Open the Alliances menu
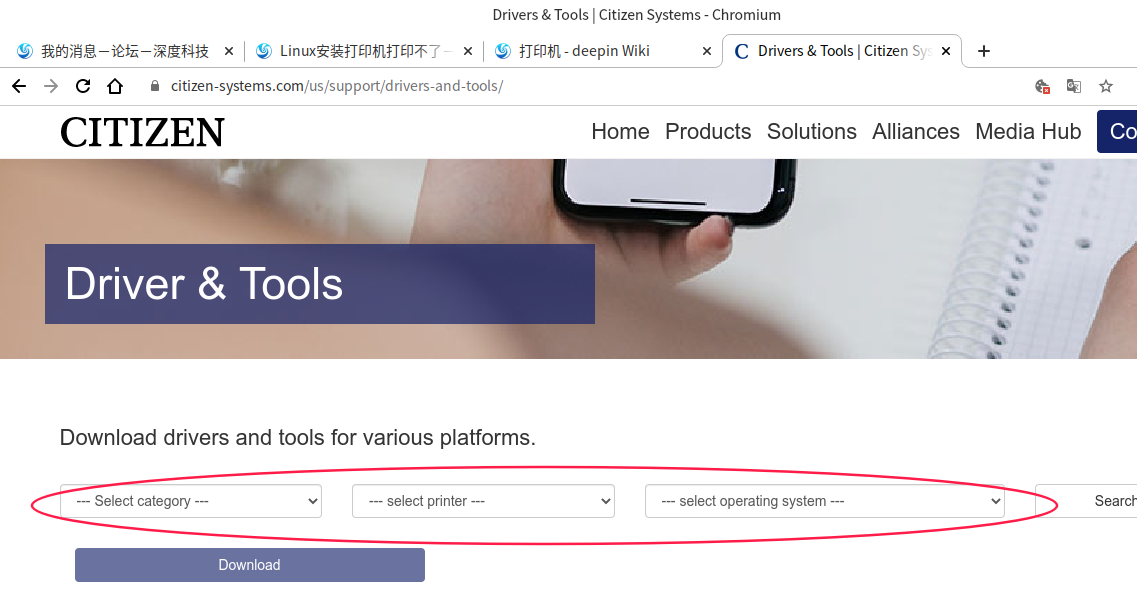This screenshot has width=1137, height=601. coord(916,131)
